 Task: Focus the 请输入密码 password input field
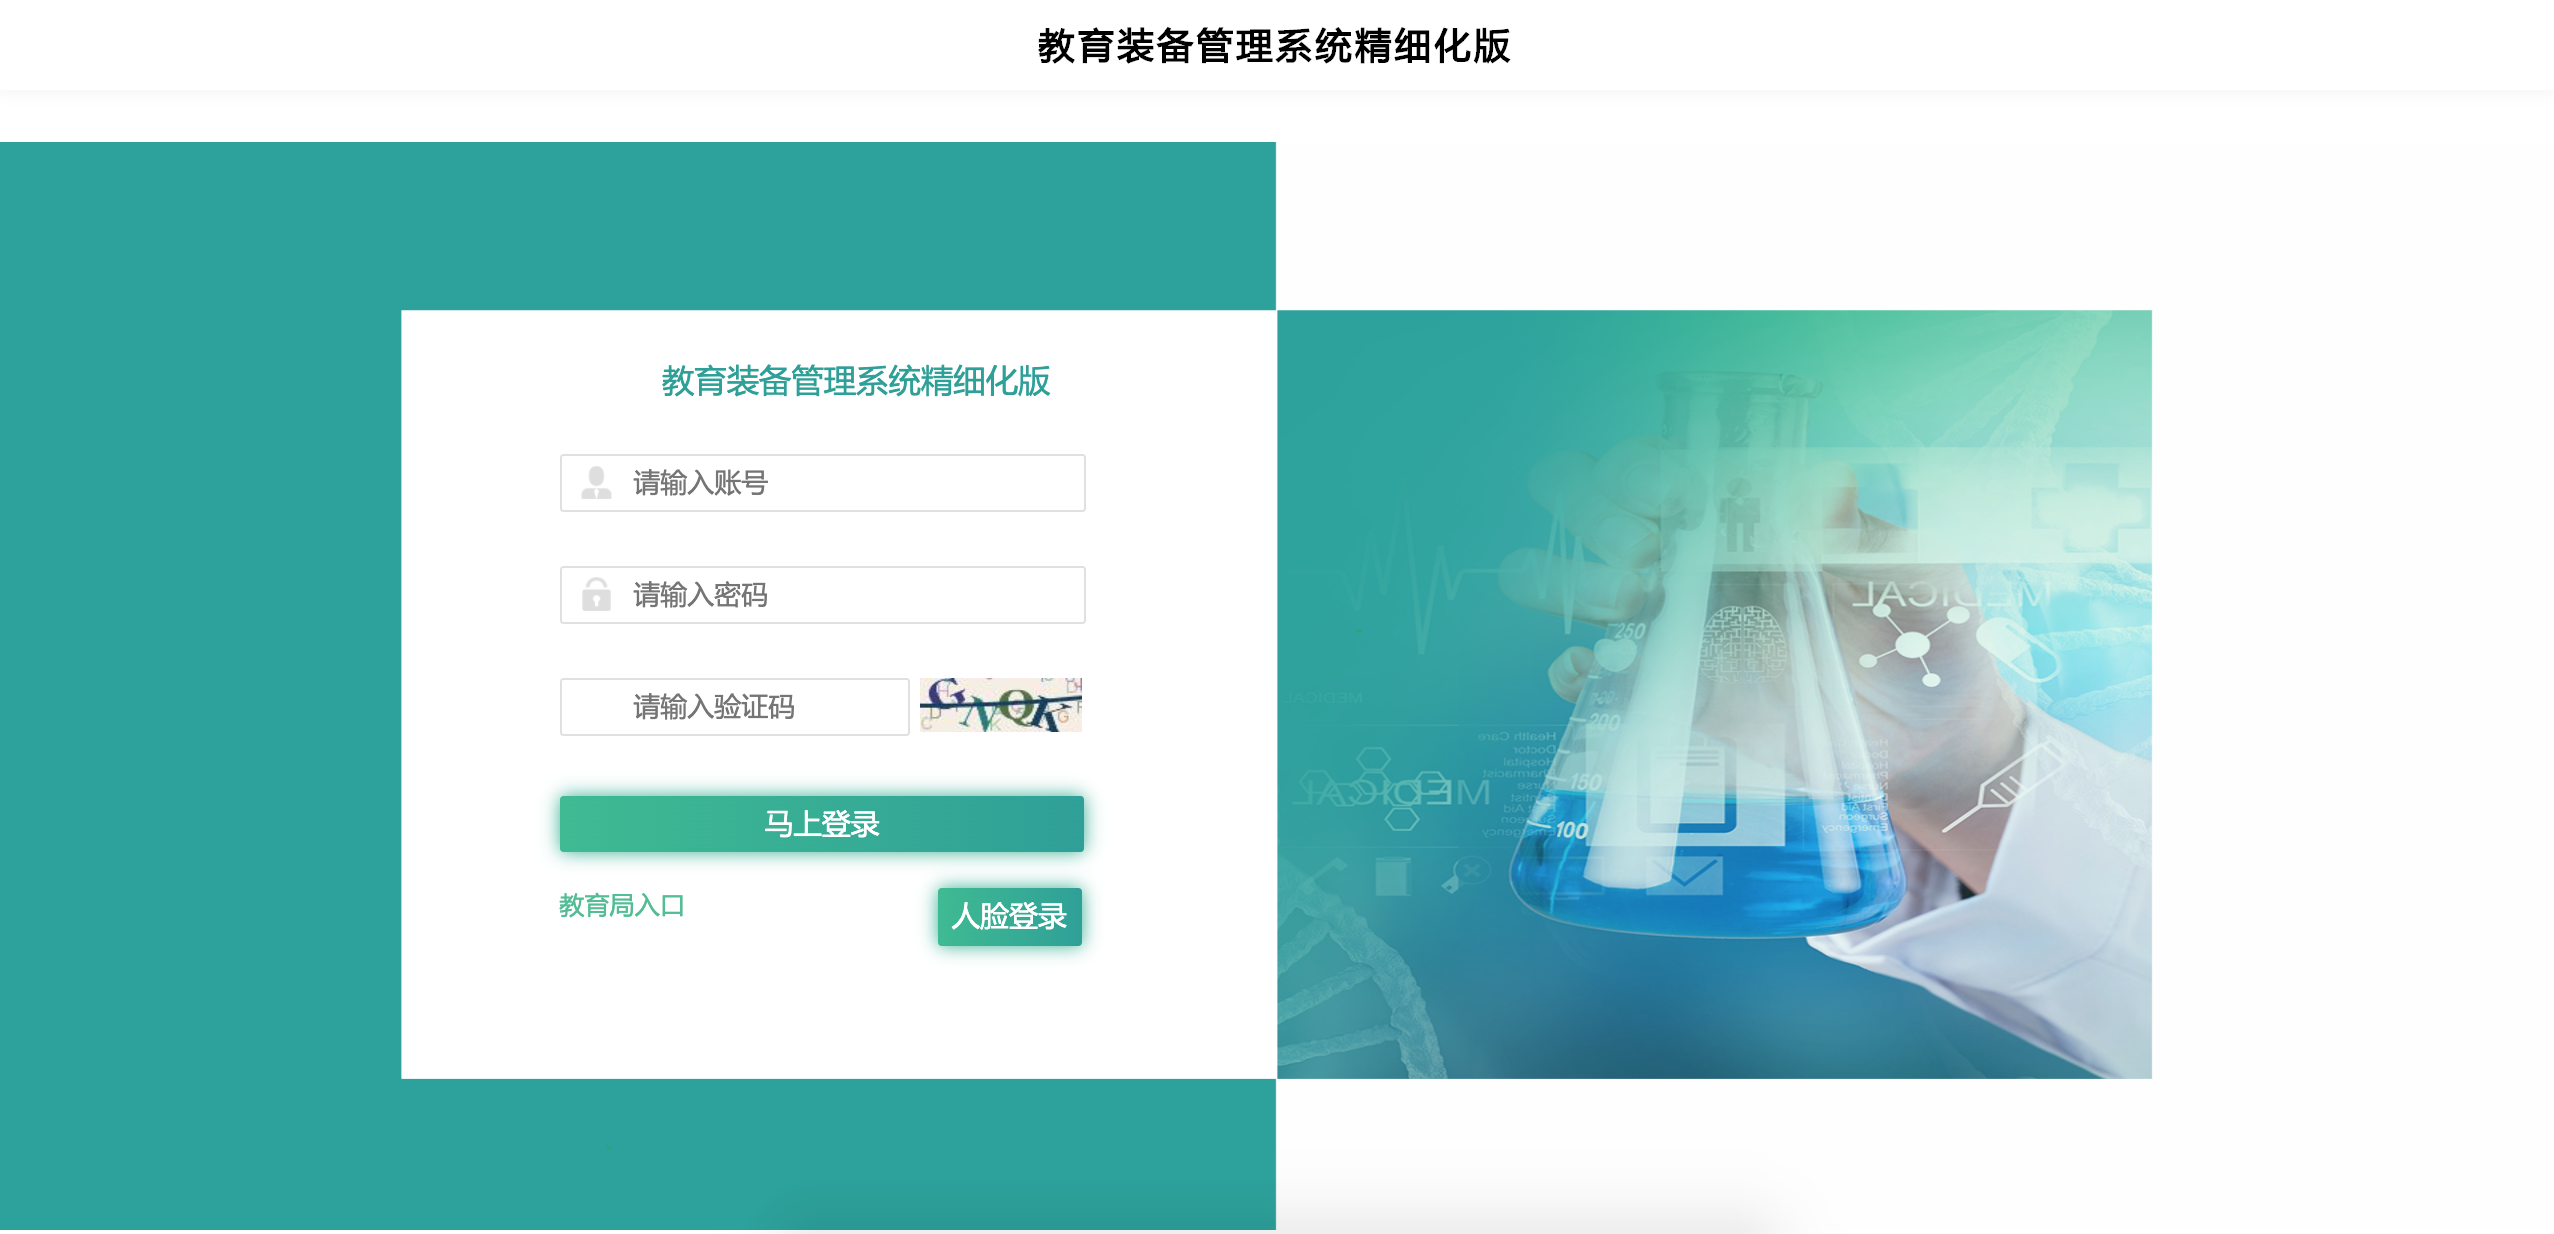click(x=823, y=595)
